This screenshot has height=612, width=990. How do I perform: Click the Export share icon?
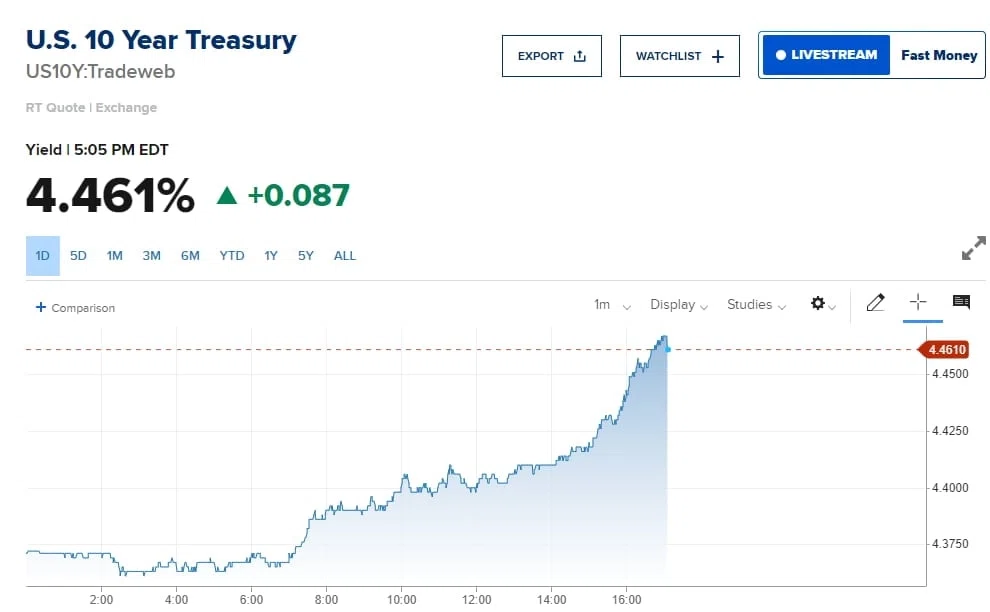tap(580, 56)
